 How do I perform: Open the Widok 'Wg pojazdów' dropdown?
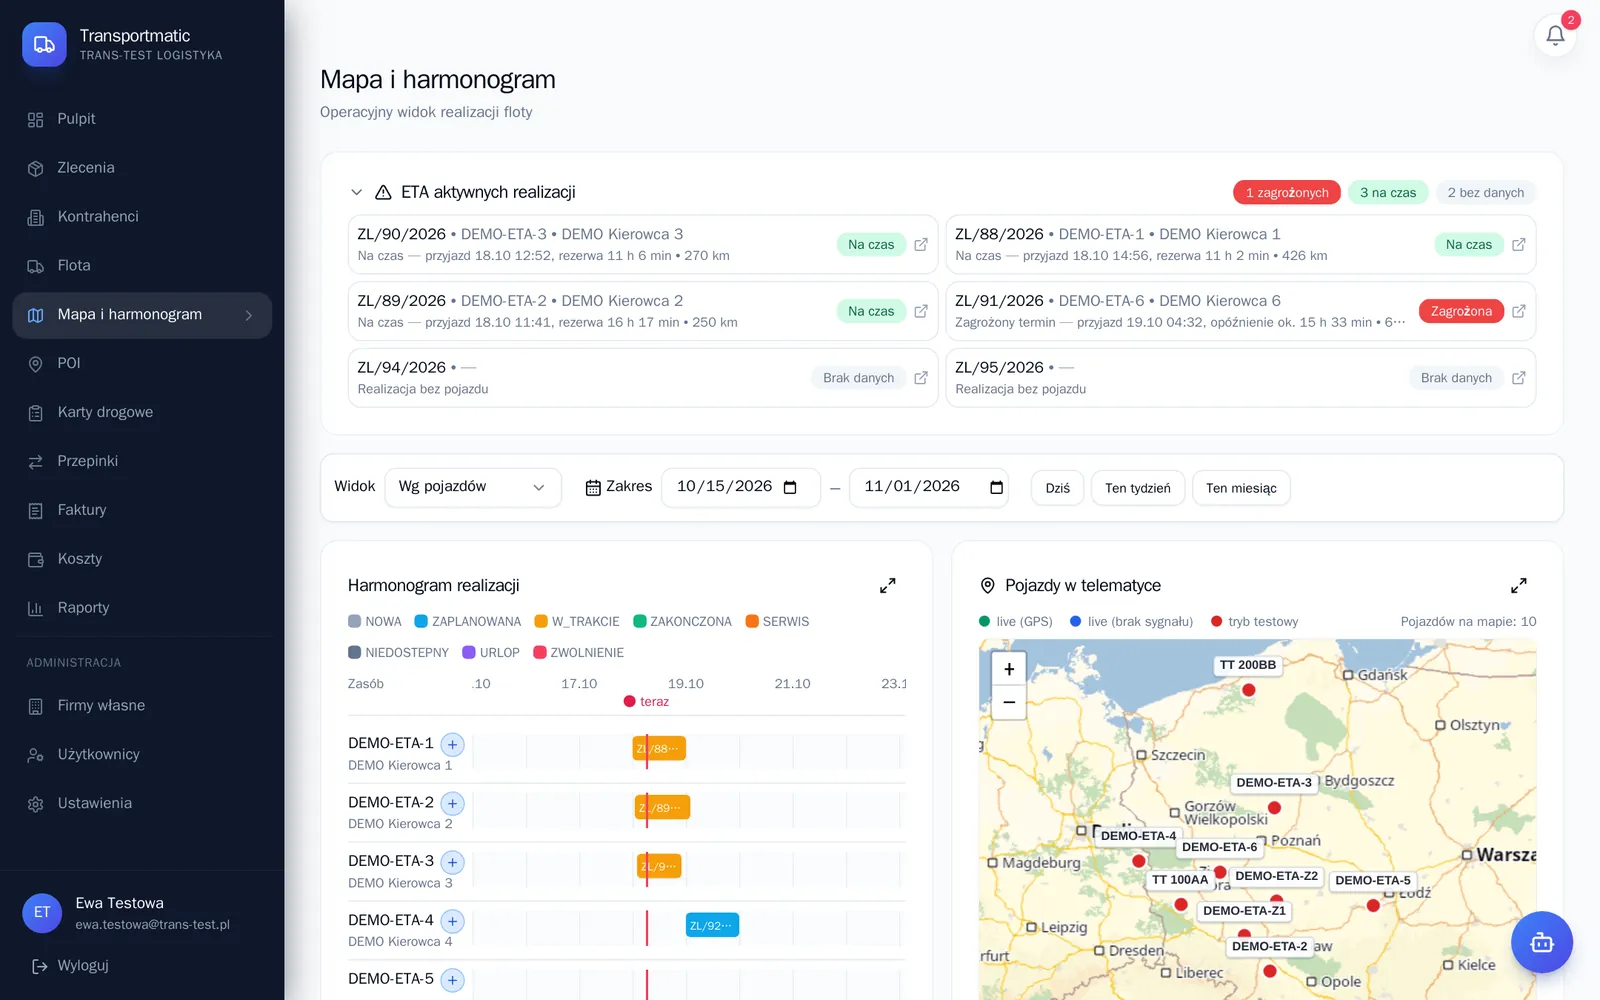[473, 488]
